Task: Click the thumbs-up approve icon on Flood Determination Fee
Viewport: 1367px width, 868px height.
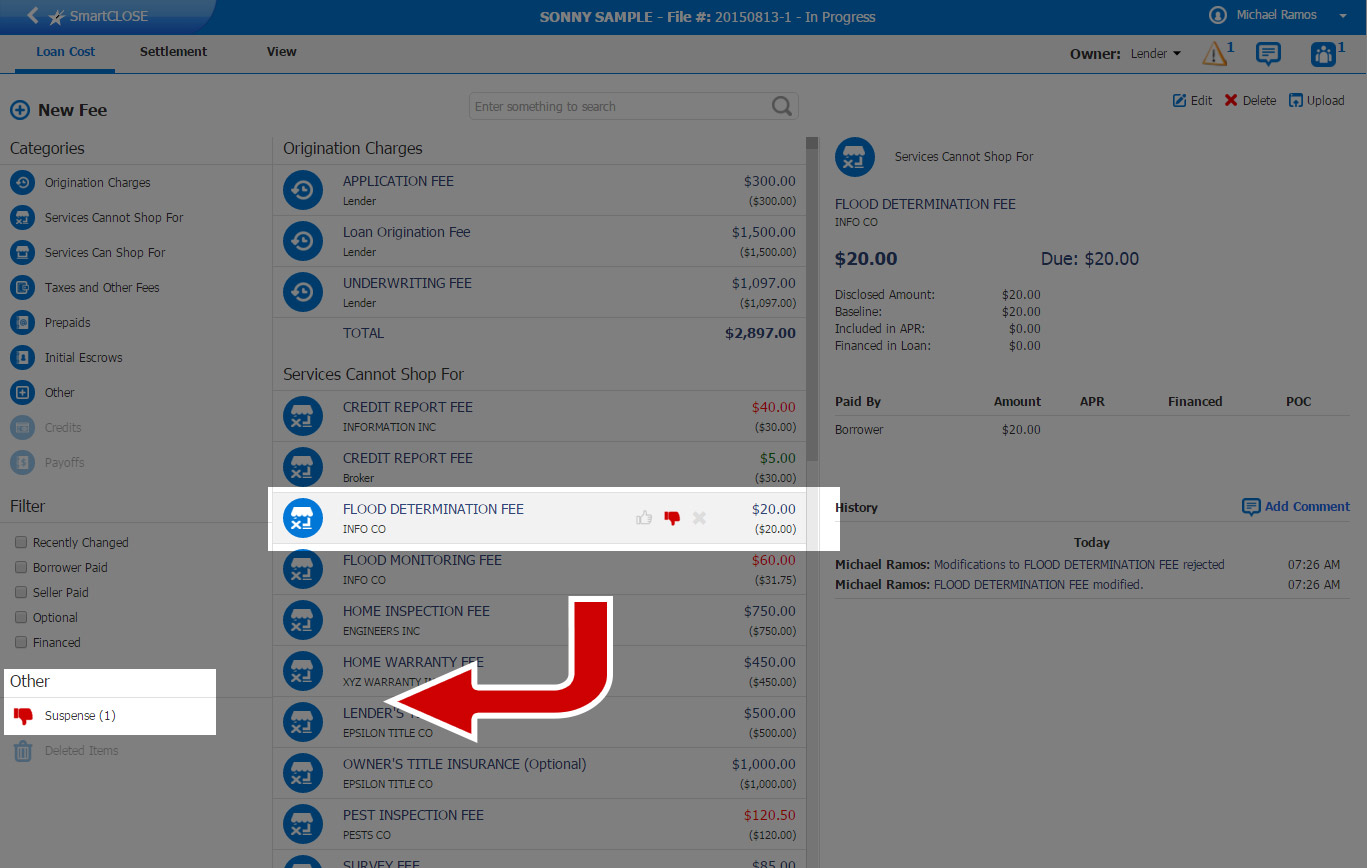Action: (644, 518)
